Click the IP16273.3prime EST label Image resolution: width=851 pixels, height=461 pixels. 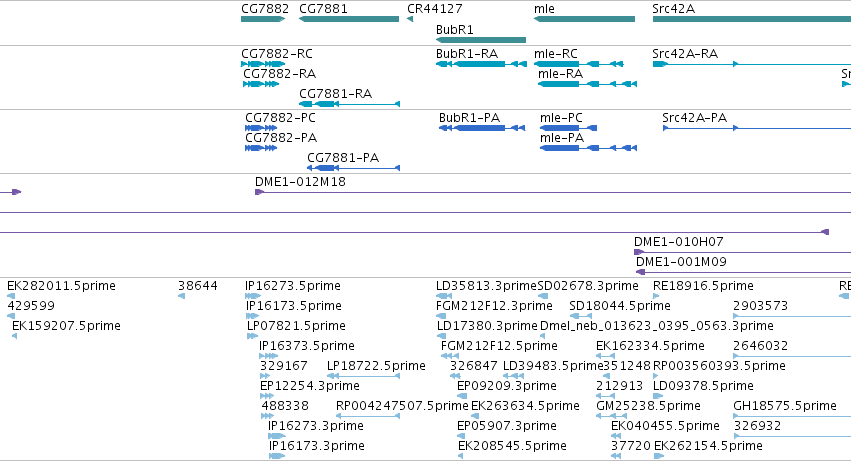coord(316,426)
